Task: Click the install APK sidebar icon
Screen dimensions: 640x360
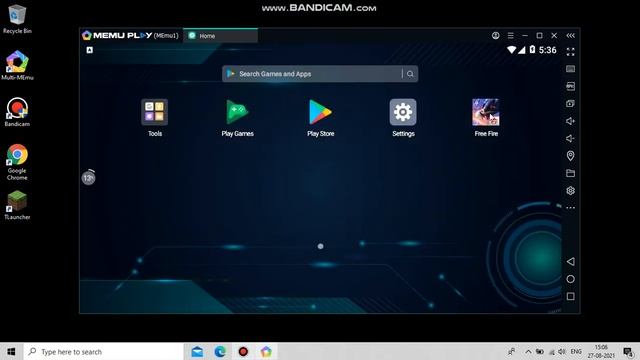Action: [571, 86]
